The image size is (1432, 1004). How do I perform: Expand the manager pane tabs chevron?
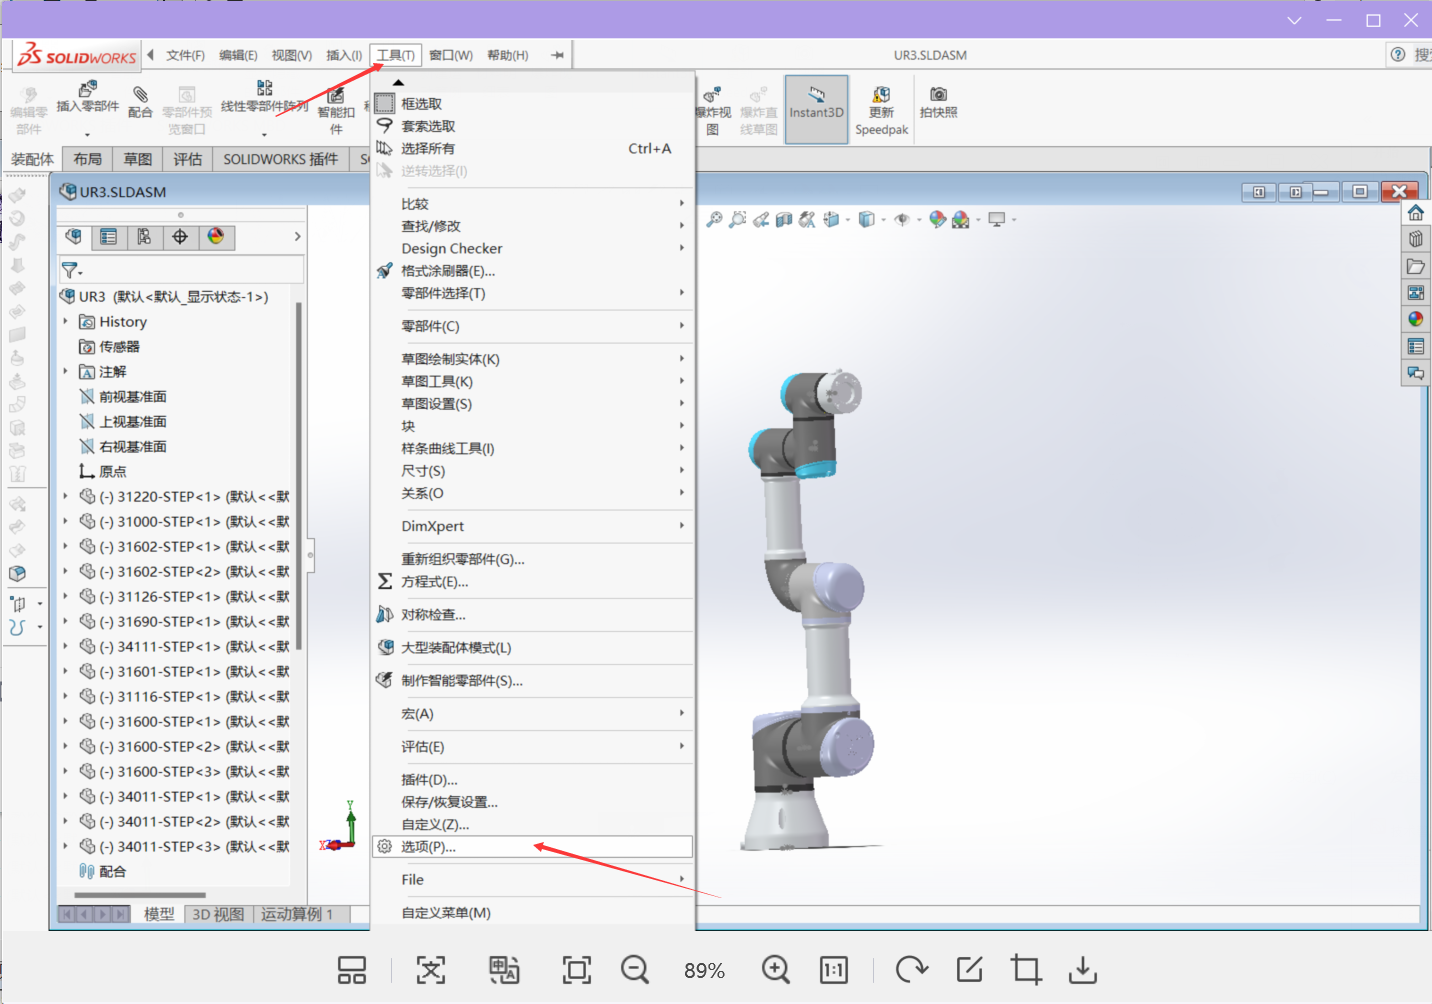(297, 237)
